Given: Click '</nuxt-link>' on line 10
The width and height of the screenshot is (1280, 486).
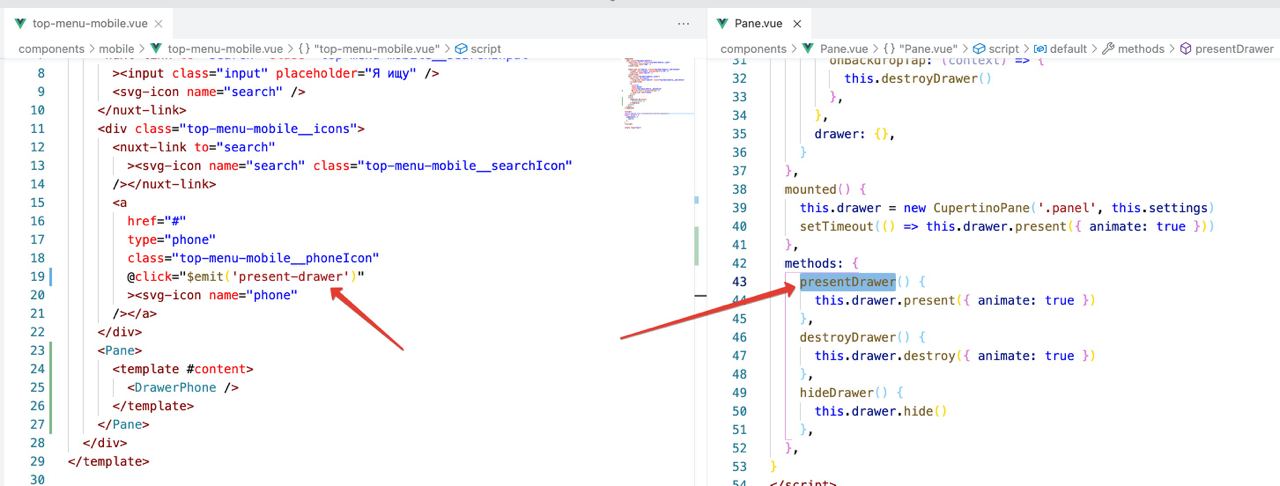Looking at the screenshot, I should click(x=142, y=110).
